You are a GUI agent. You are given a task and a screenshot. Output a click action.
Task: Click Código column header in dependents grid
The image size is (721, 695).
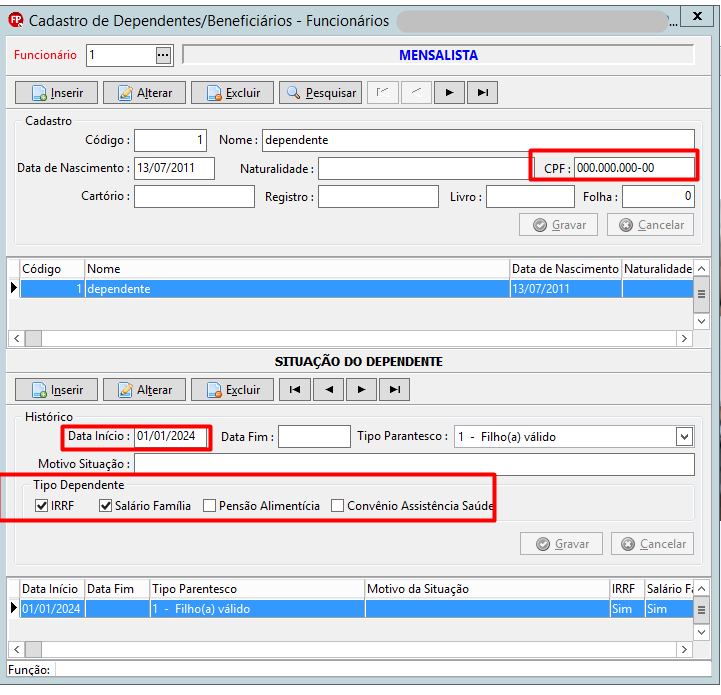coord(52,269)
